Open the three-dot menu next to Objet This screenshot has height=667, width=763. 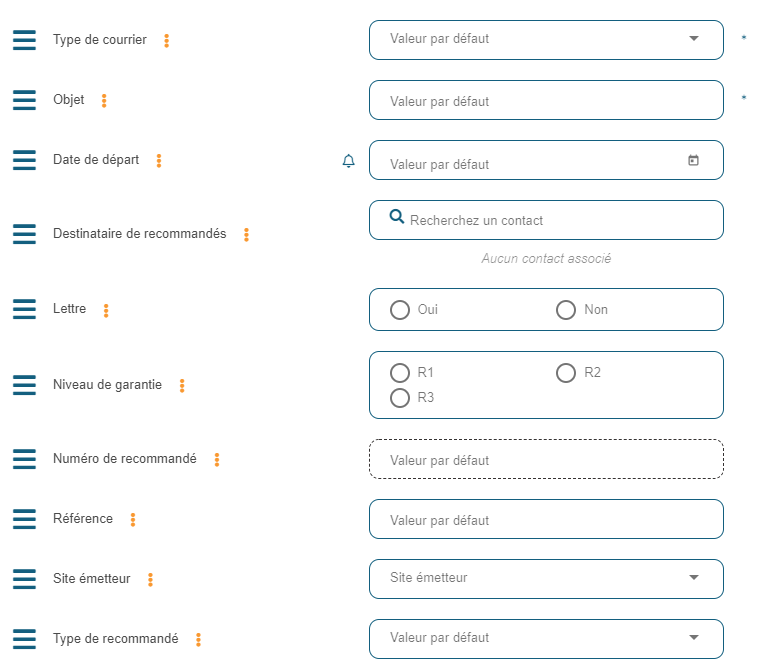(104, 101)
